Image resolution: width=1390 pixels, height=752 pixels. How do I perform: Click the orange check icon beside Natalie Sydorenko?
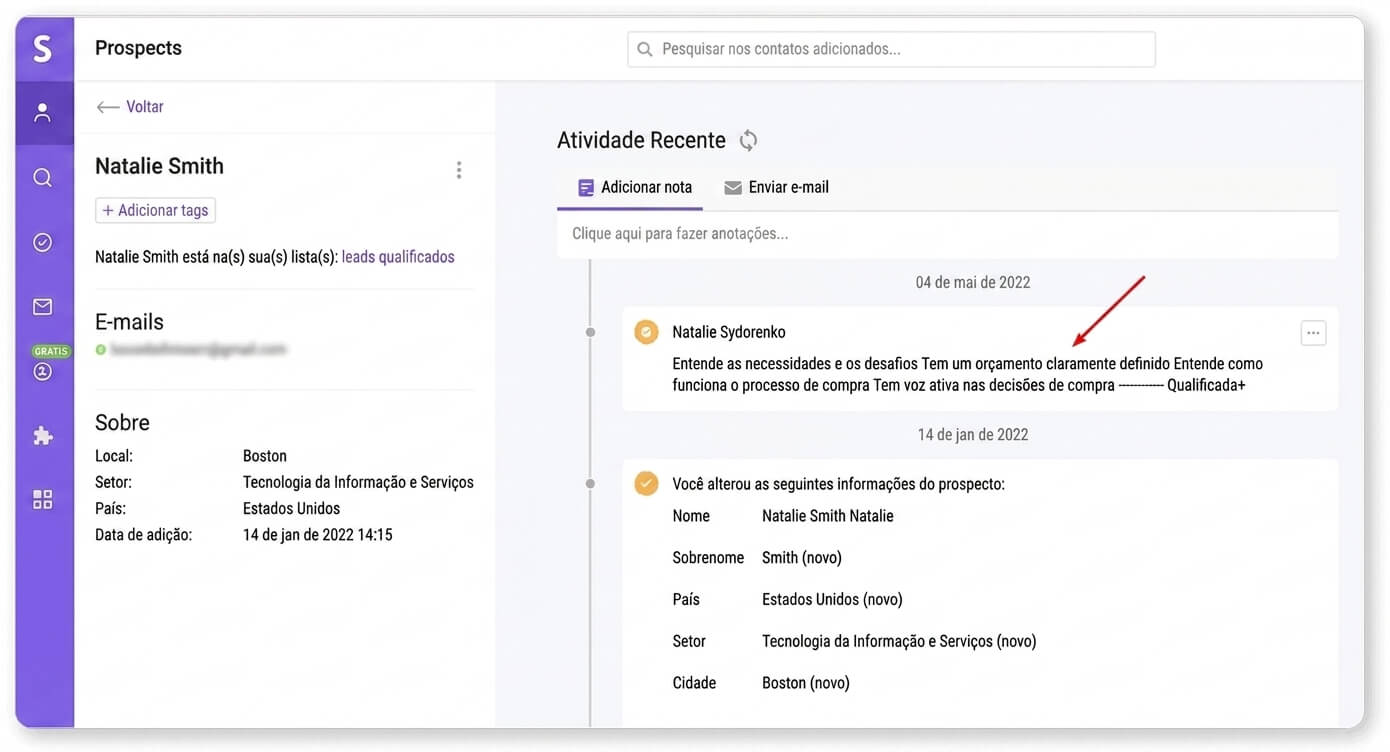[646, 332]
